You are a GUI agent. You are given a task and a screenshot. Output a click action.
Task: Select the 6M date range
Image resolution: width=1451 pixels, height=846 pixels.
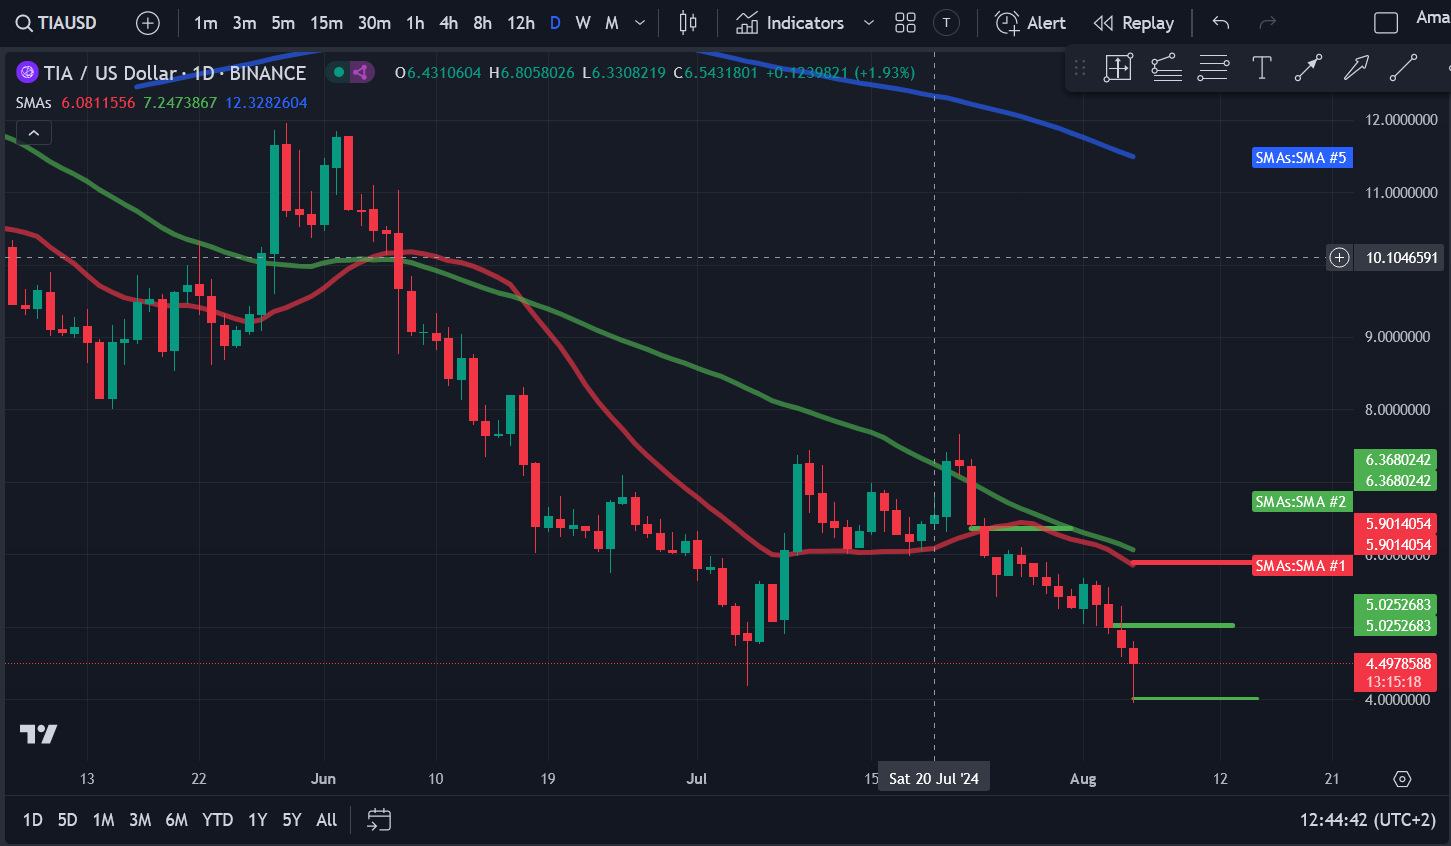(177, 820)
